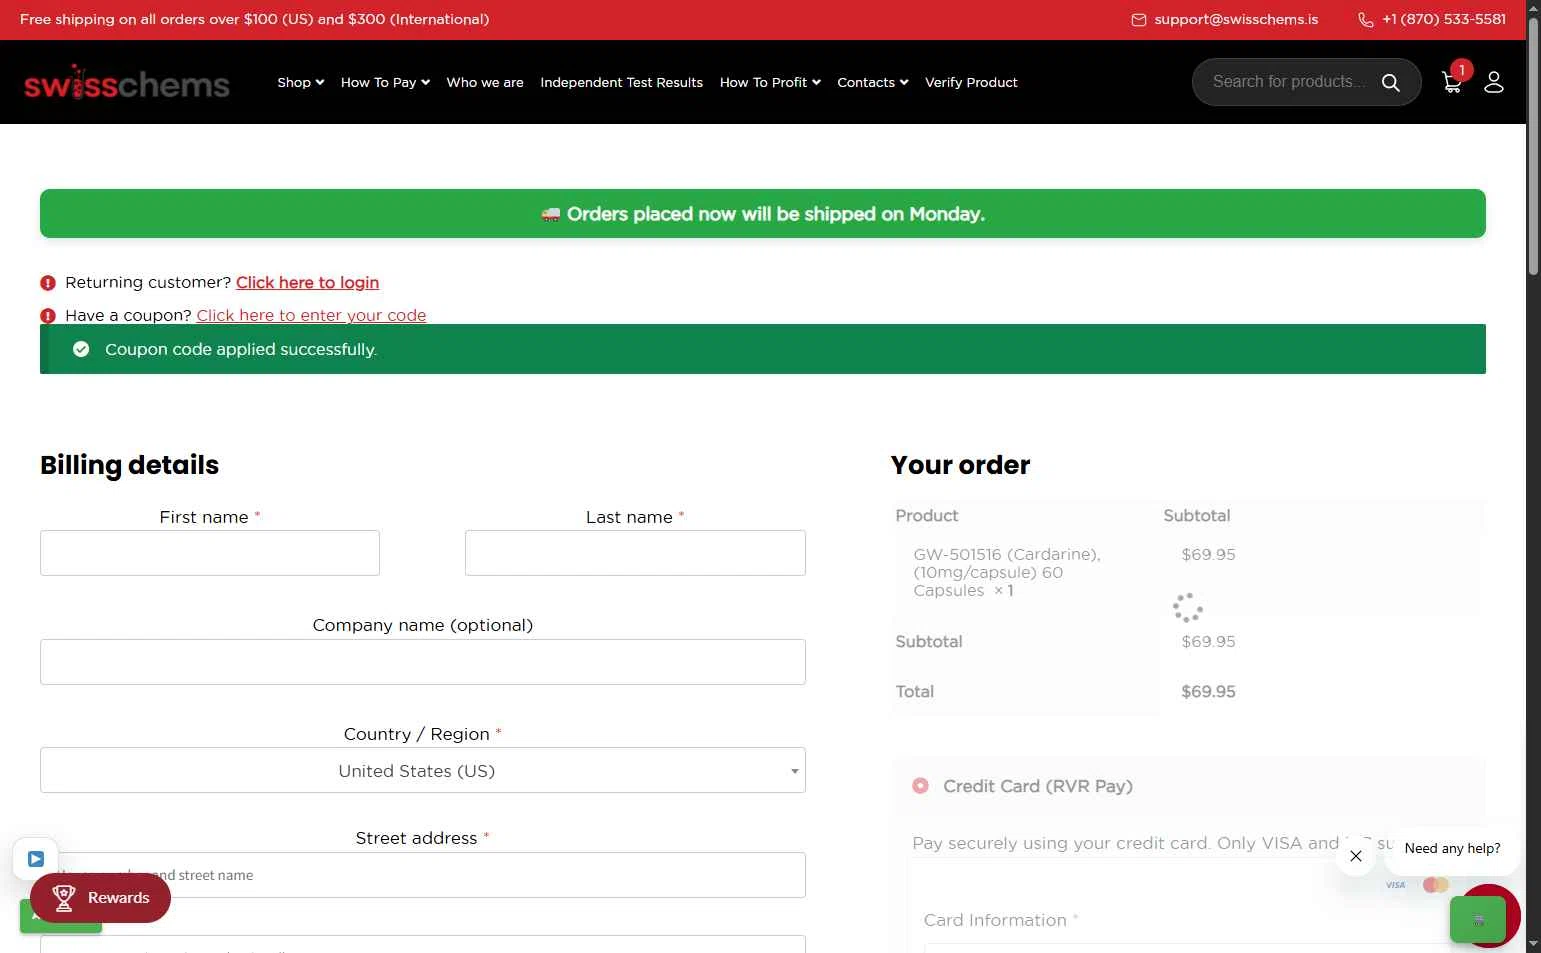Viewport: 1541px width, 953px height.
Task: Click the coupon applied checkmark icon
Action: point(81,349)
